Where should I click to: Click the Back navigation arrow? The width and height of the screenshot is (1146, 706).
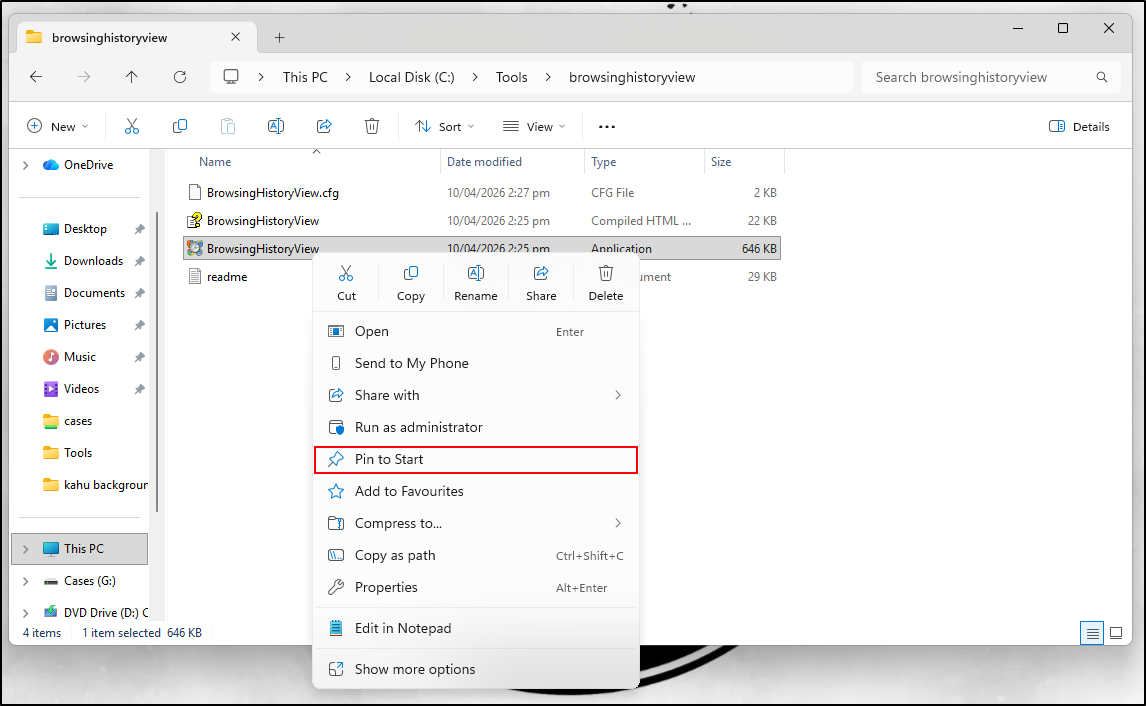(36, 77)
